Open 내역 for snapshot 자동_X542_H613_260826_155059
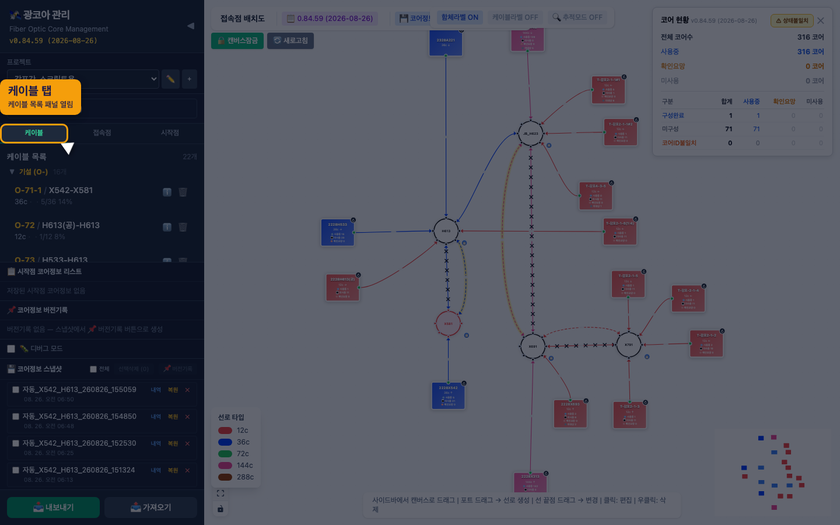Viewport: 840px width, 525px height. (156, 390)
